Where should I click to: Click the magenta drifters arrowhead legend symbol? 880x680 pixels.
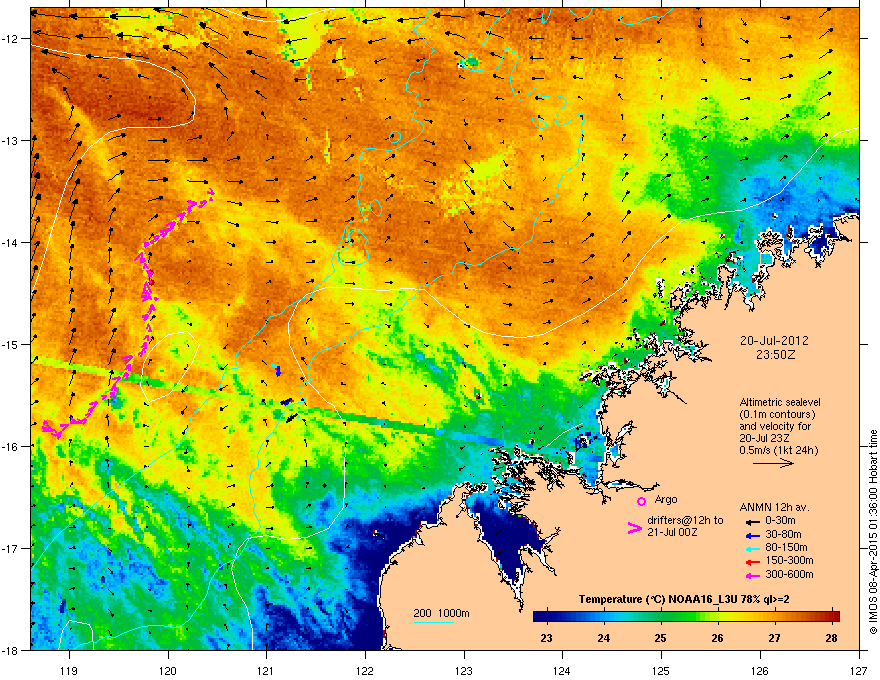tap(635, 527)
